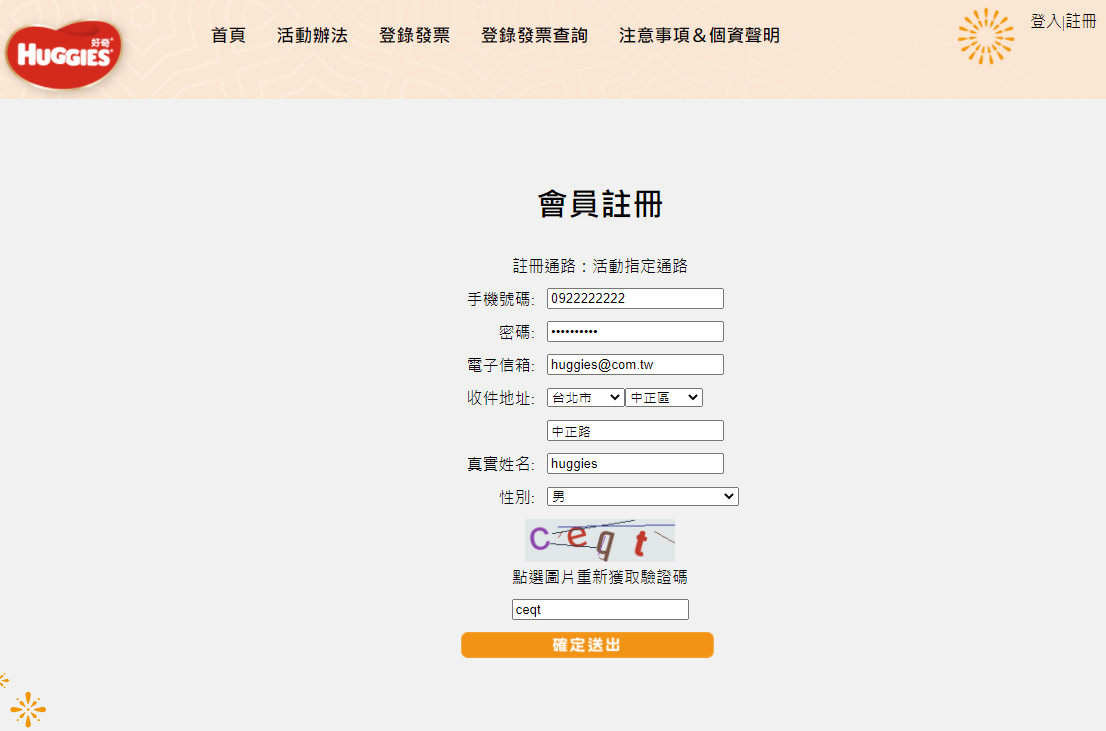Click the captcha code input field
Viewport: 1106px width, 731px height.
click(600, 610)
